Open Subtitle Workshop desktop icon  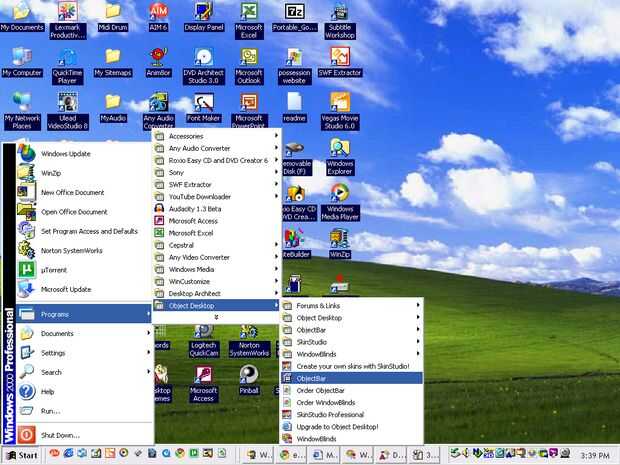click(x=340, y=13)
